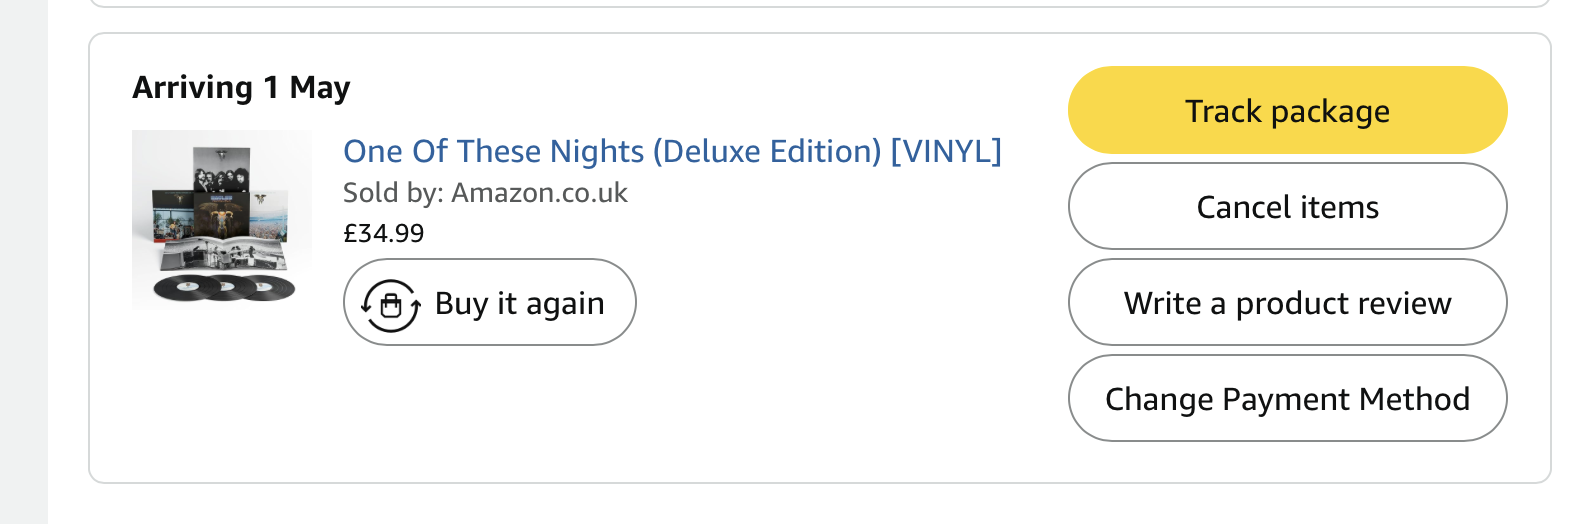Select Cancel items
Screen dimensions: 1589x524
[x=1287, y=207]
